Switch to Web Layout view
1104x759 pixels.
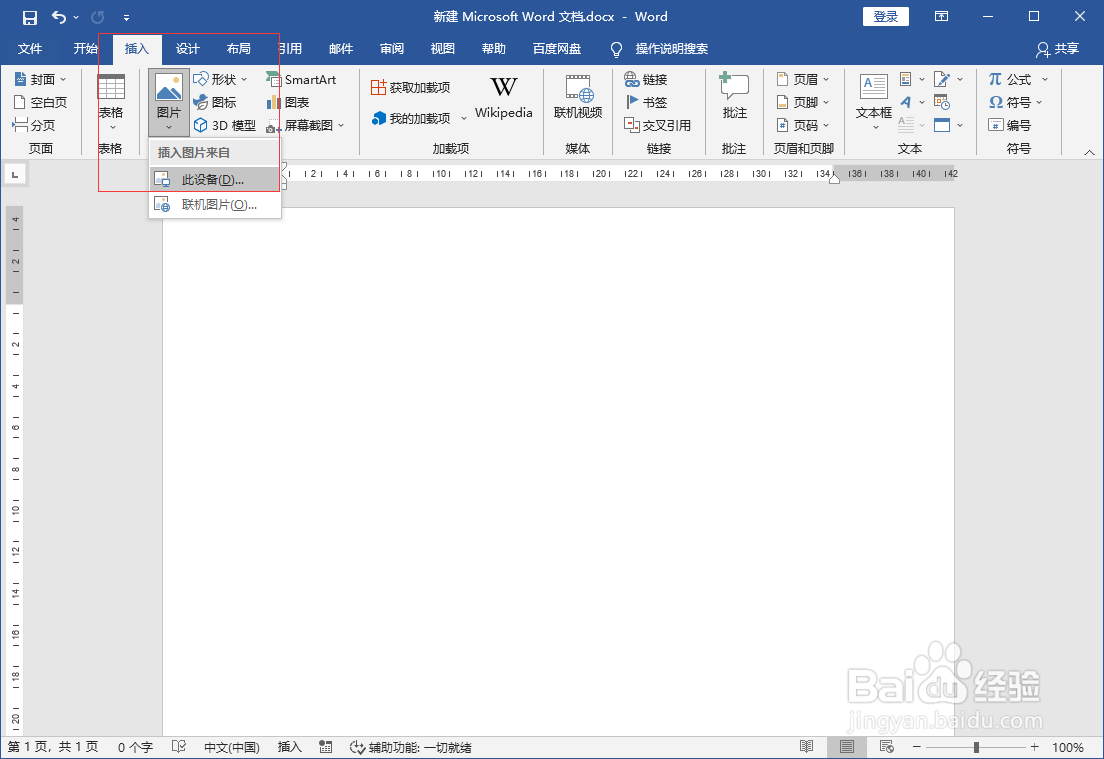coord(887,747)
